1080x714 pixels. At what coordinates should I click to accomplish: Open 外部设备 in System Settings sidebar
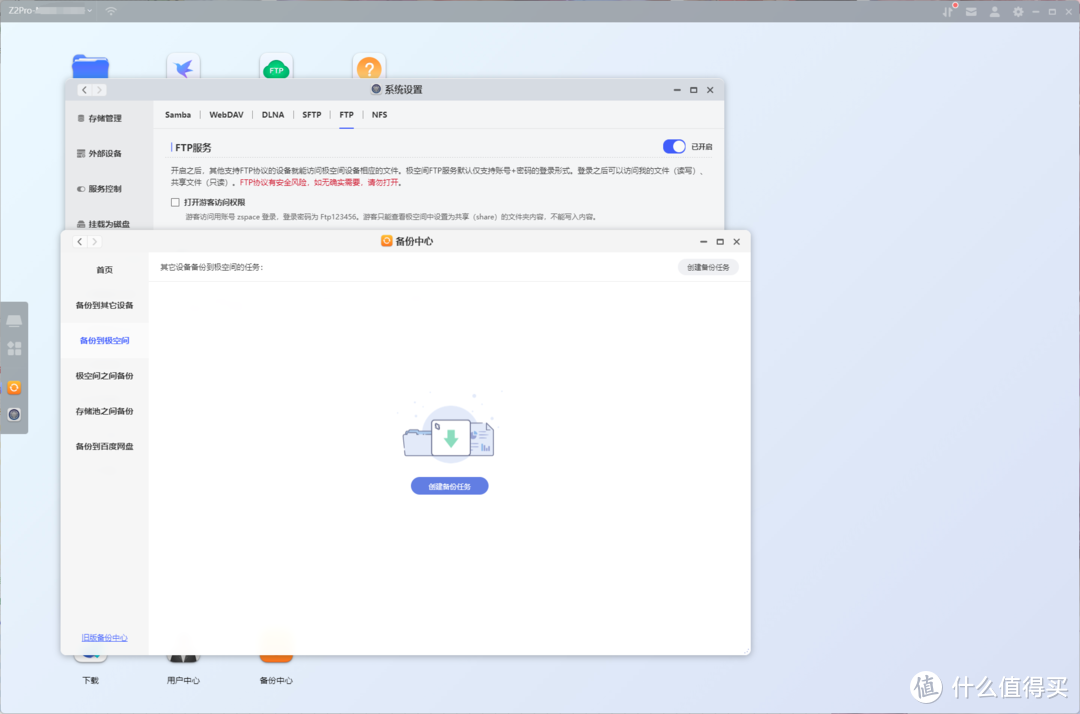99,154
